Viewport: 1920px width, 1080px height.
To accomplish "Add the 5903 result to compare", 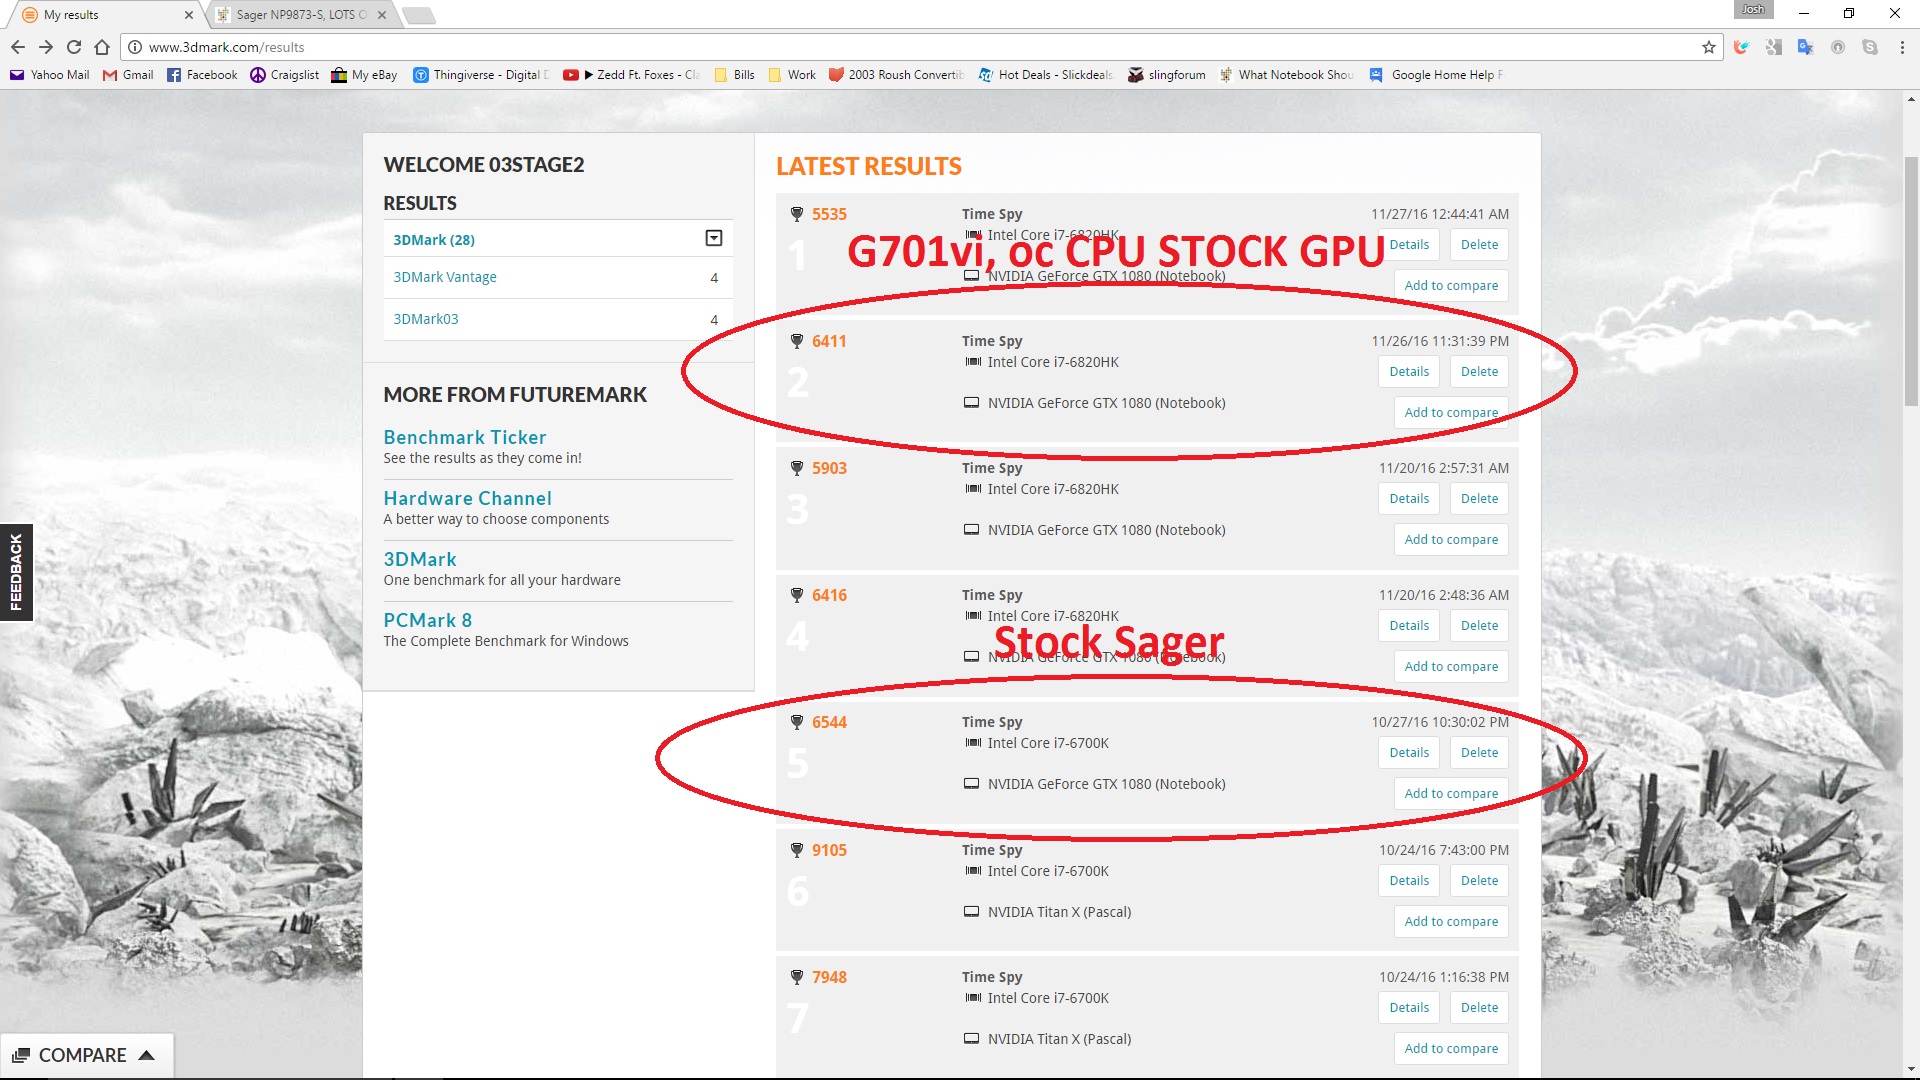I will (1451, 540).
